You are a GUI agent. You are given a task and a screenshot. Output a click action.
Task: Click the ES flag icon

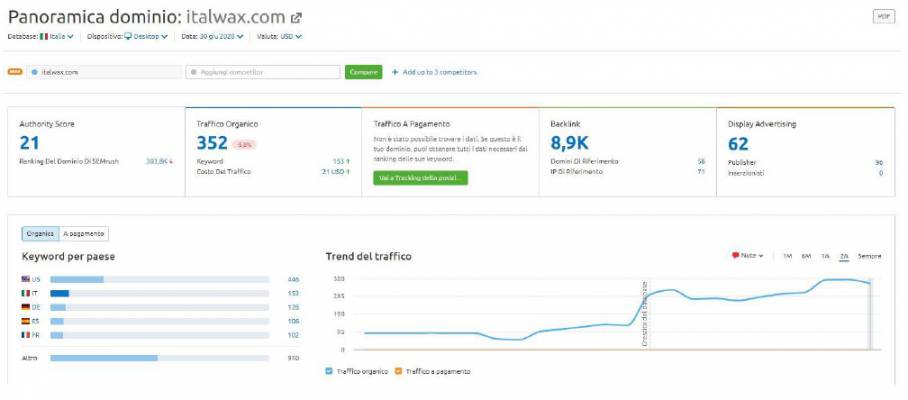coord(25,321)
